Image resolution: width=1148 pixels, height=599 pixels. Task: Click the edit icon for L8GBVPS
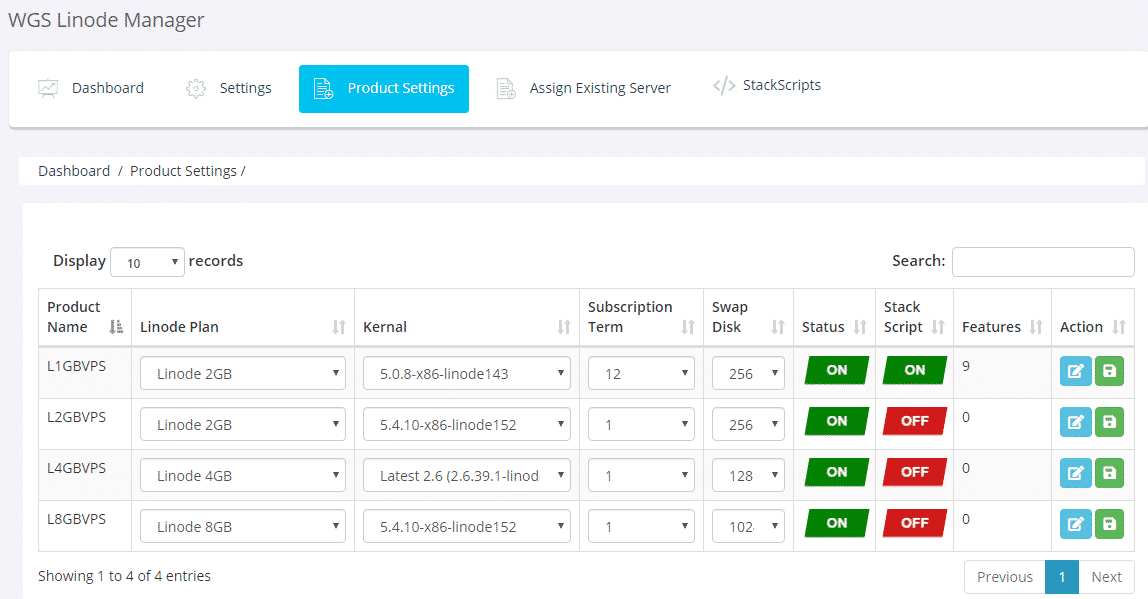(1076, 524)
